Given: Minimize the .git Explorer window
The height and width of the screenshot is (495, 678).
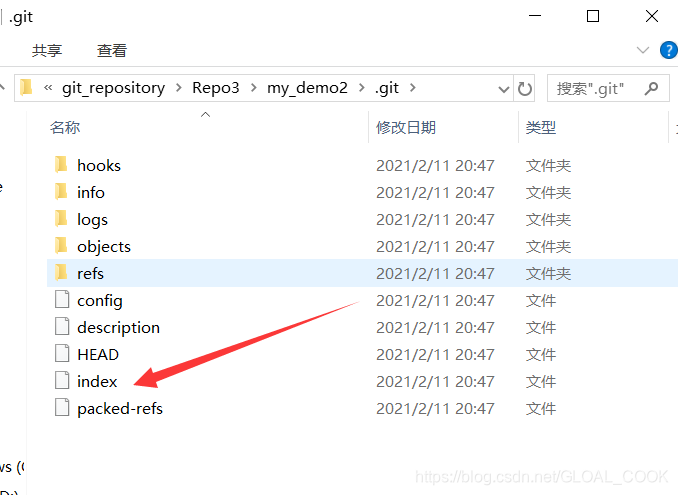Looking at the screenshot, I should click(535, 16).
